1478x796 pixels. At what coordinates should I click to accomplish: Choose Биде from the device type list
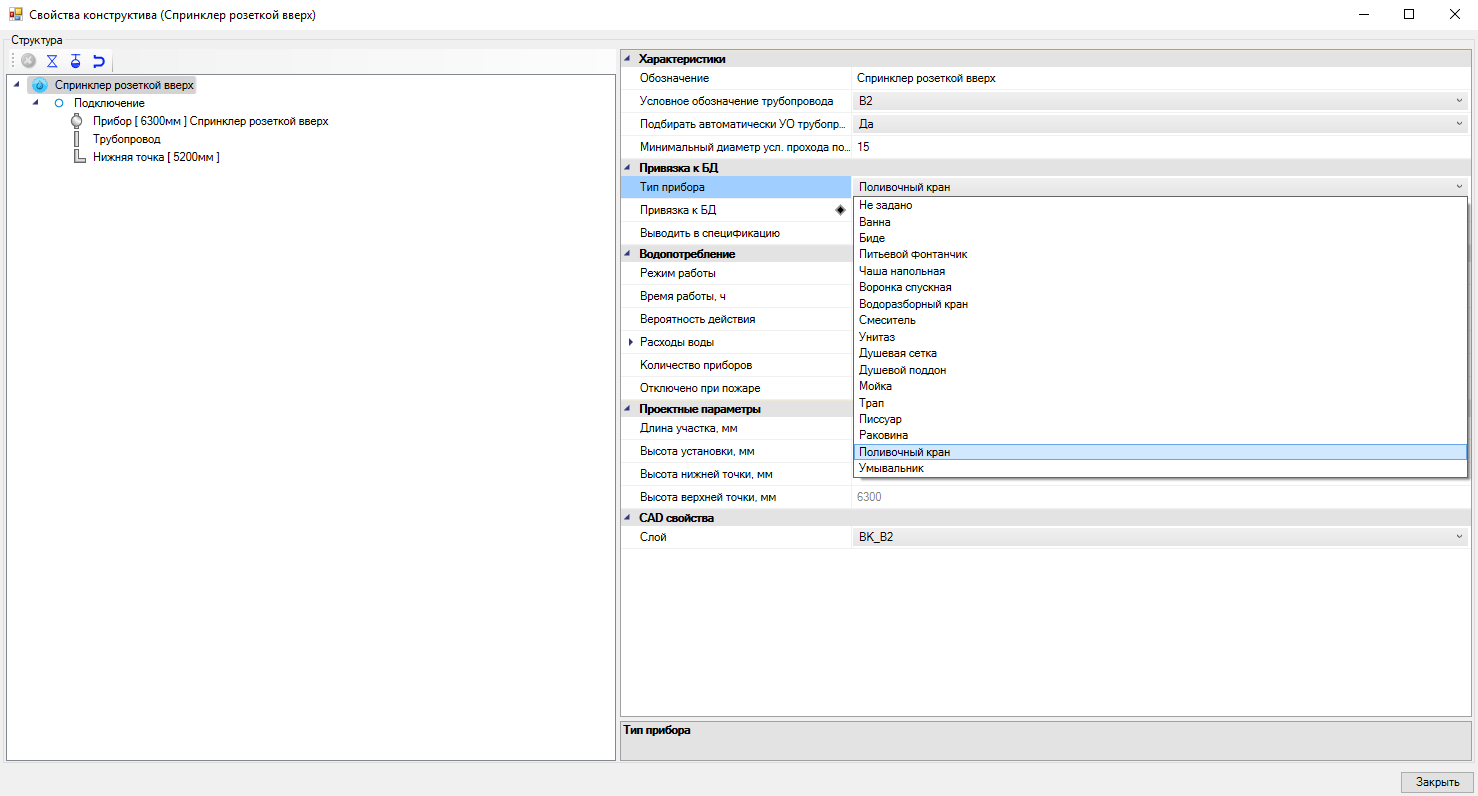pyautogui.click(x=1160, y=238)
